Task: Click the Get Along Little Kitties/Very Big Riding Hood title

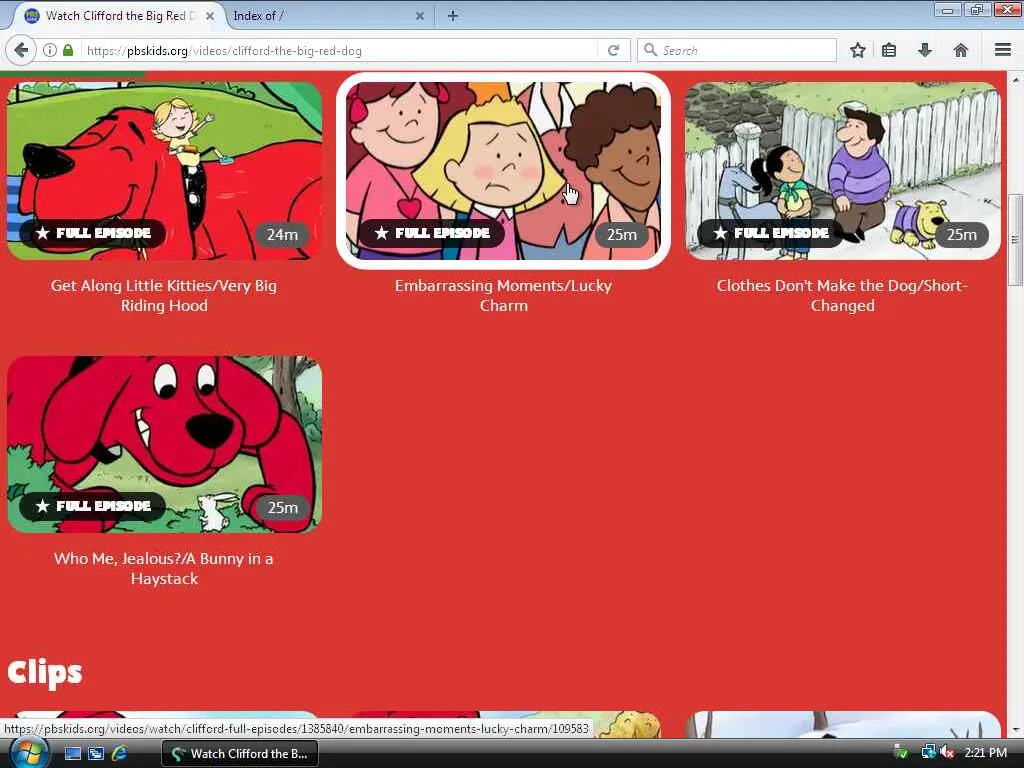Action: (164, 296)
